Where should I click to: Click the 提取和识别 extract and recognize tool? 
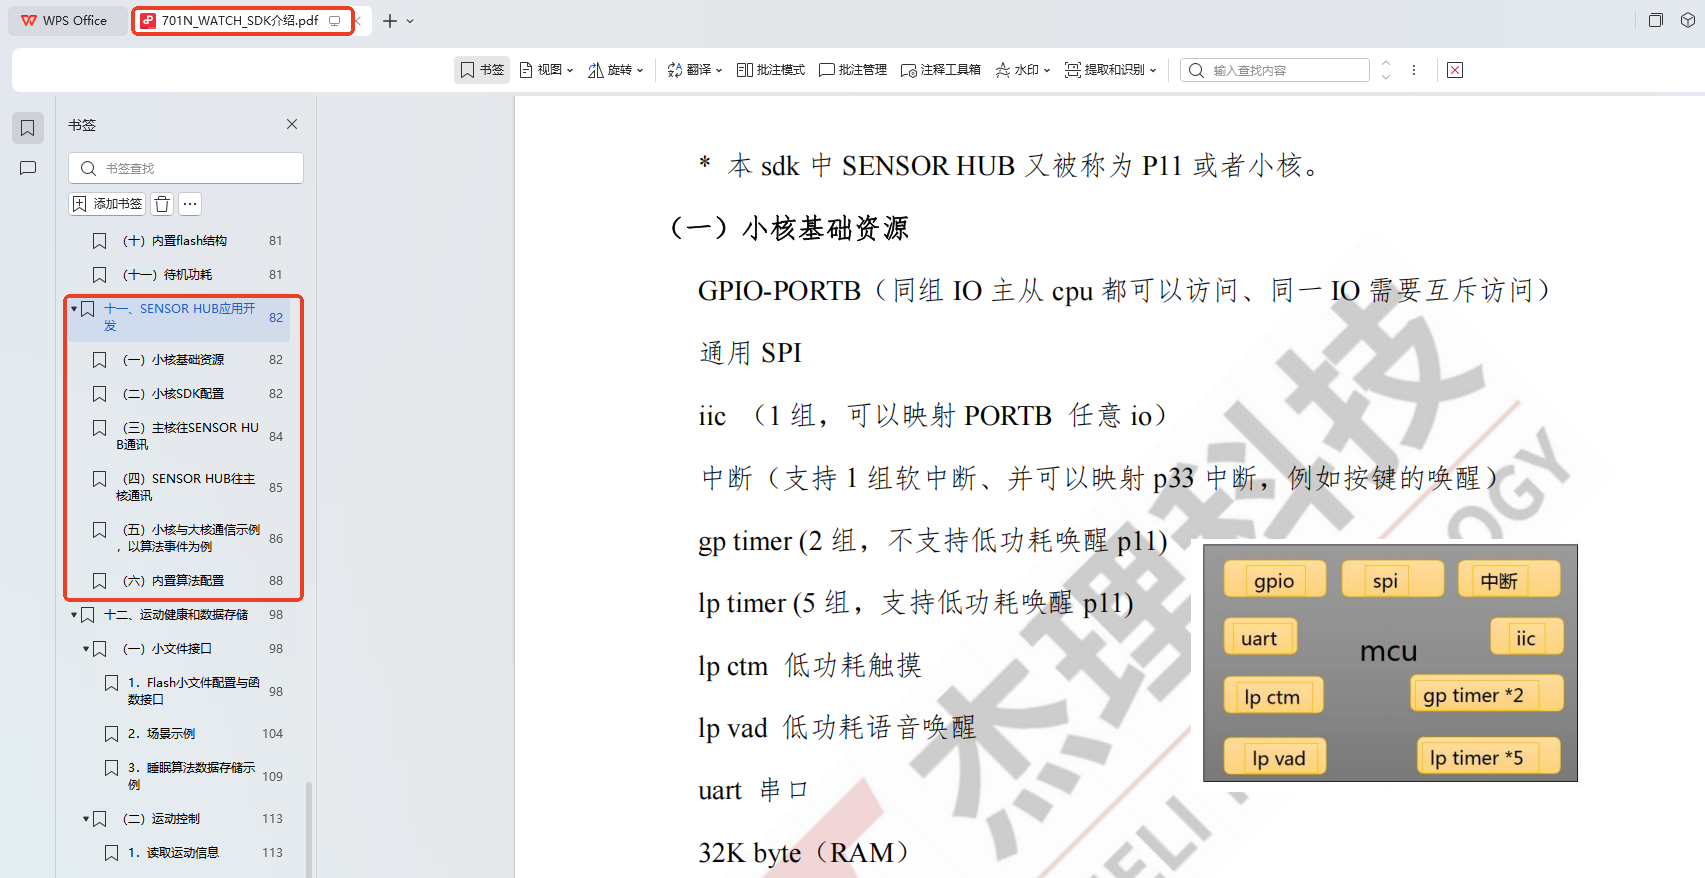[1110, 70]
